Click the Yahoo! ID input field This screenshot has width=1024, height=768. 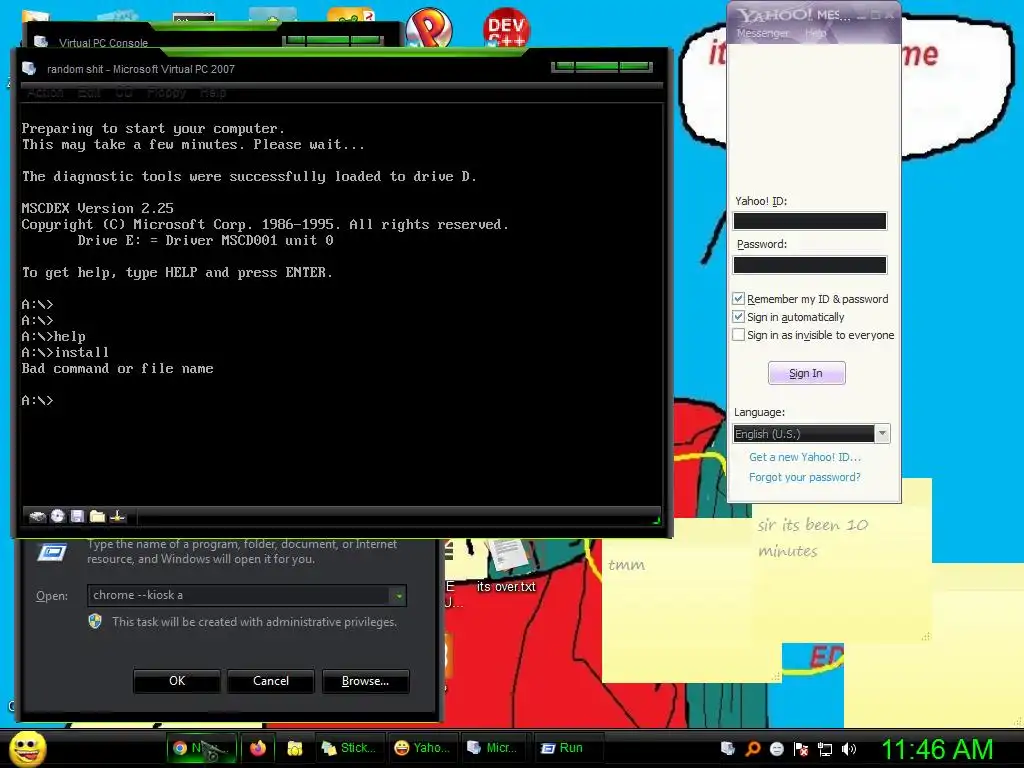(810, 221)
